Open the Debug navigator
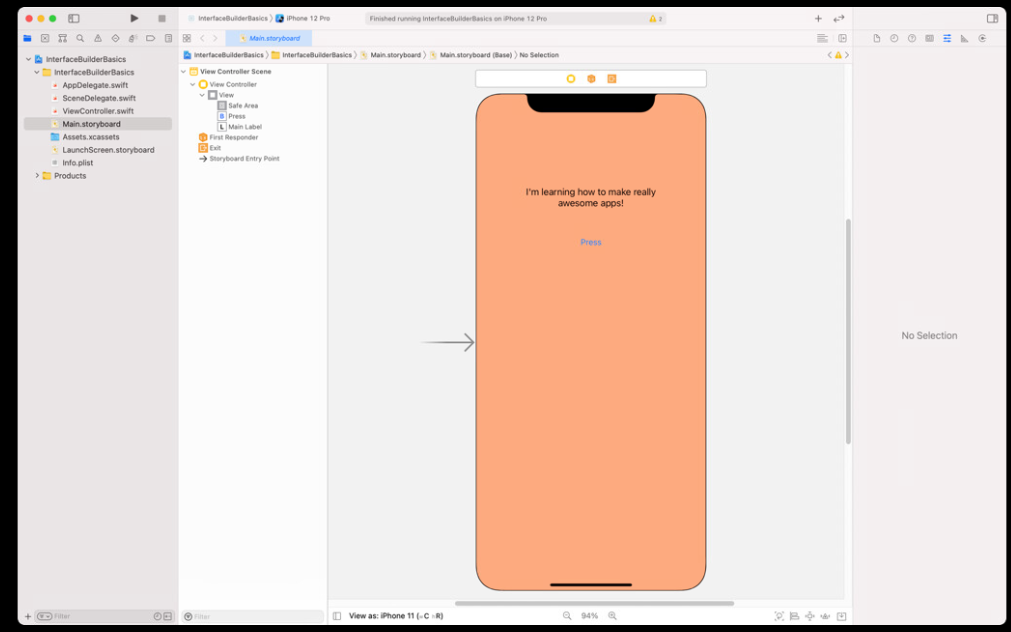 pos(133,39)
